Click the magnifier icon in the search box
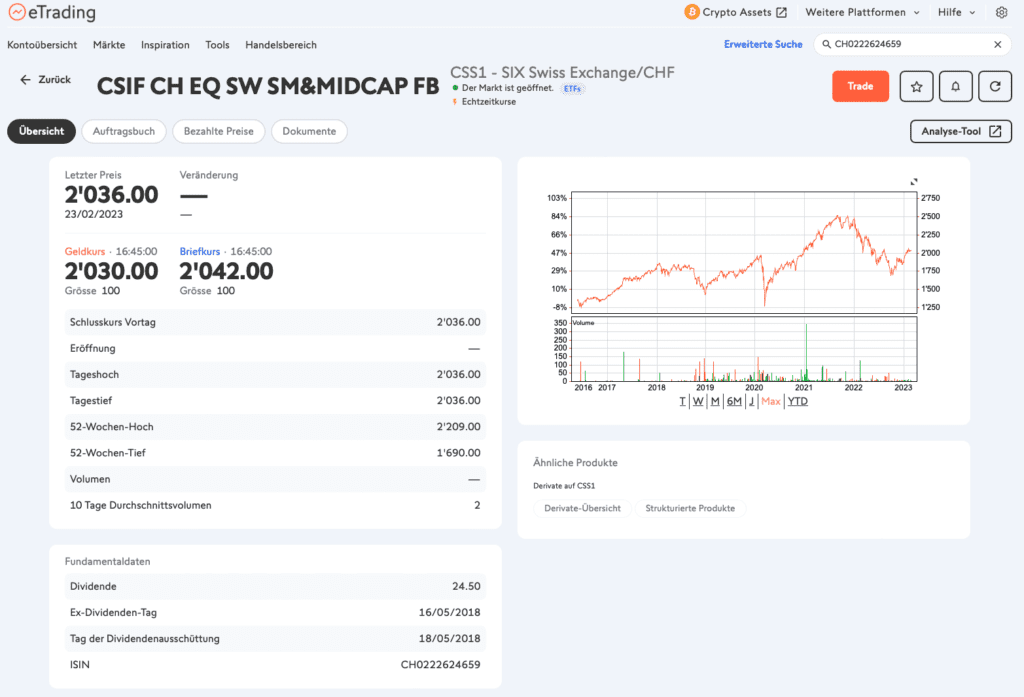The width and height of the screenshot is (1024, 697). pos(826,44)
